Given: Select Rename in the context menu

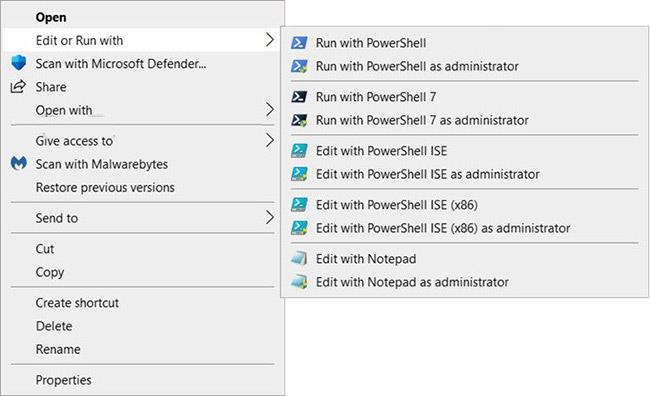Looking at the screenshot, I should 143,349.
